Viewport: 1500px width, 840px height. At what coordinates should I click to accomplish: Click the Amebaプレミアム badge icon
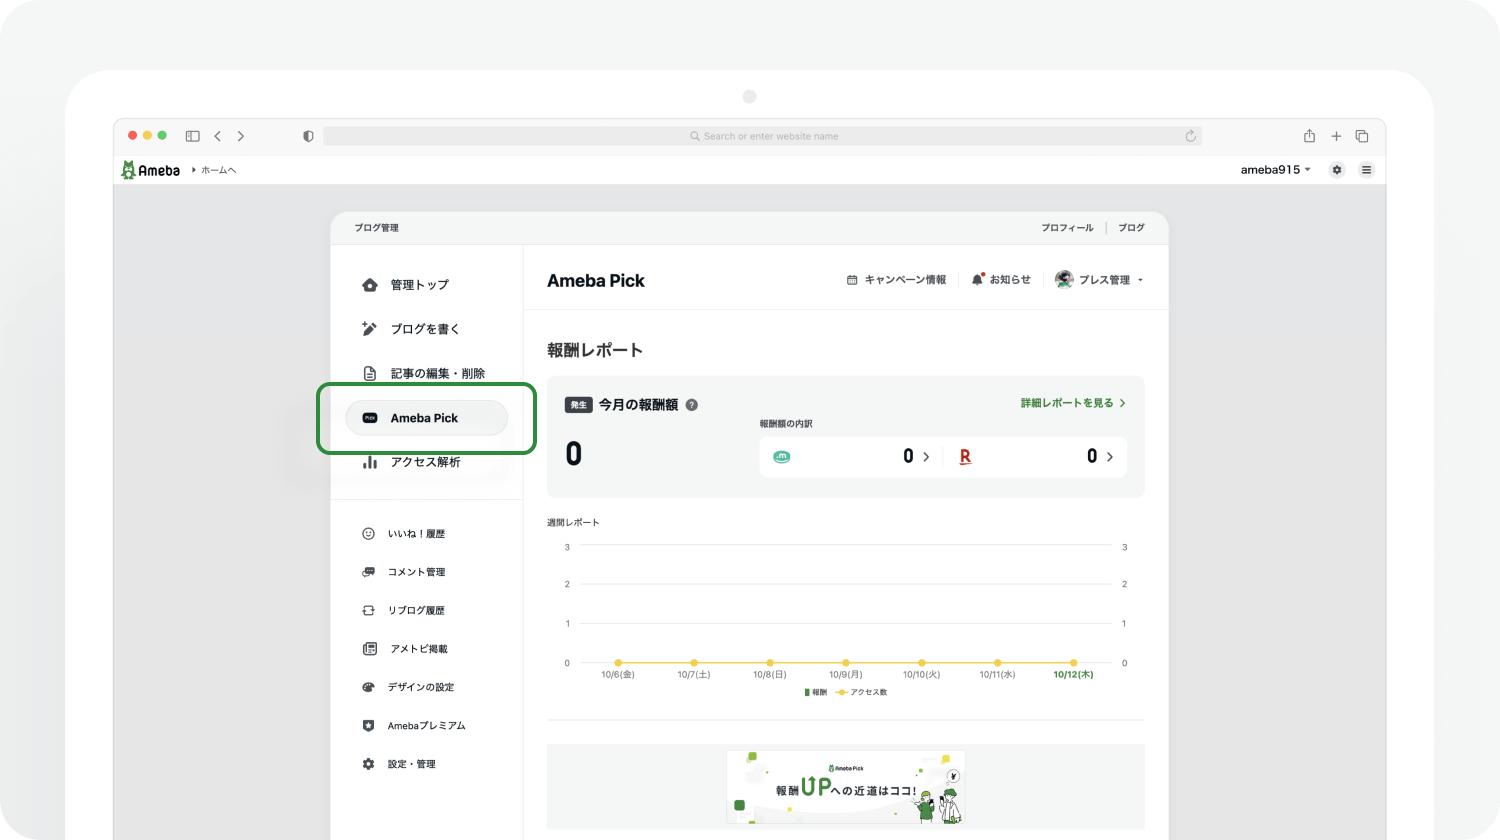[368, 726]
